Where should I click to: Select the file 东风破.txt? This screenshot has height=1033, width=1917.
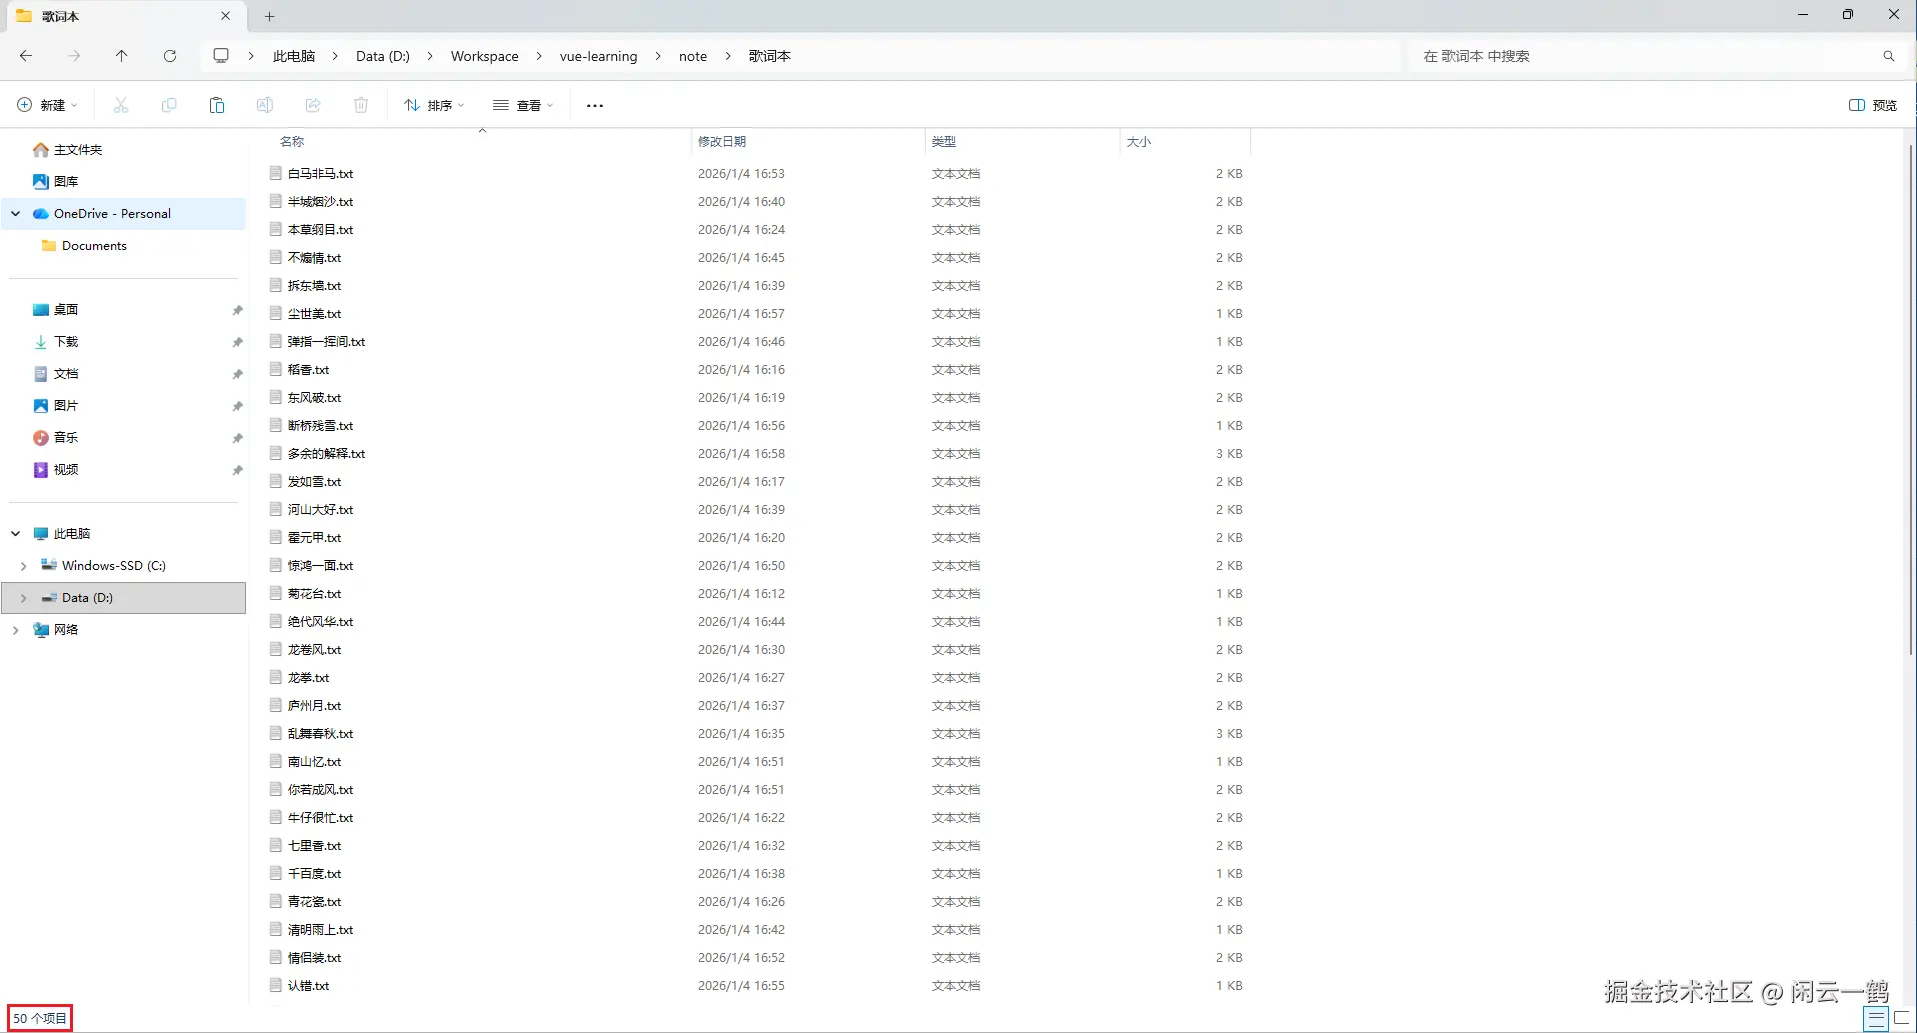(x=314, y=397)
